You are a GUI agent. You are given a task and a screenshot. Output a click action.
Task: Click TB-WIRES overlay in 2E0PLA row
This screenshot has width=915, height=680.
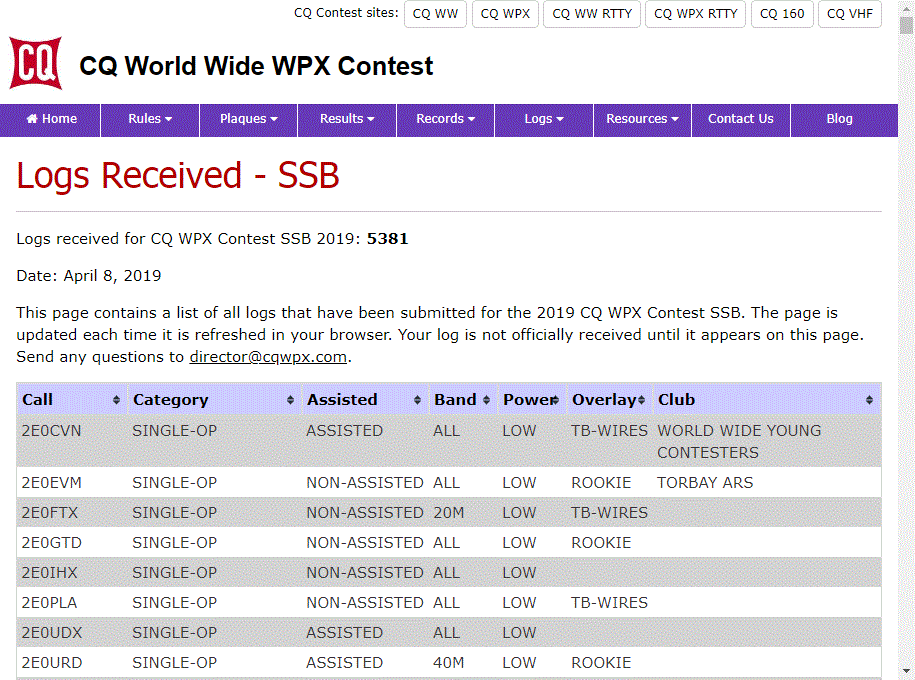click(x=609, y=602)
